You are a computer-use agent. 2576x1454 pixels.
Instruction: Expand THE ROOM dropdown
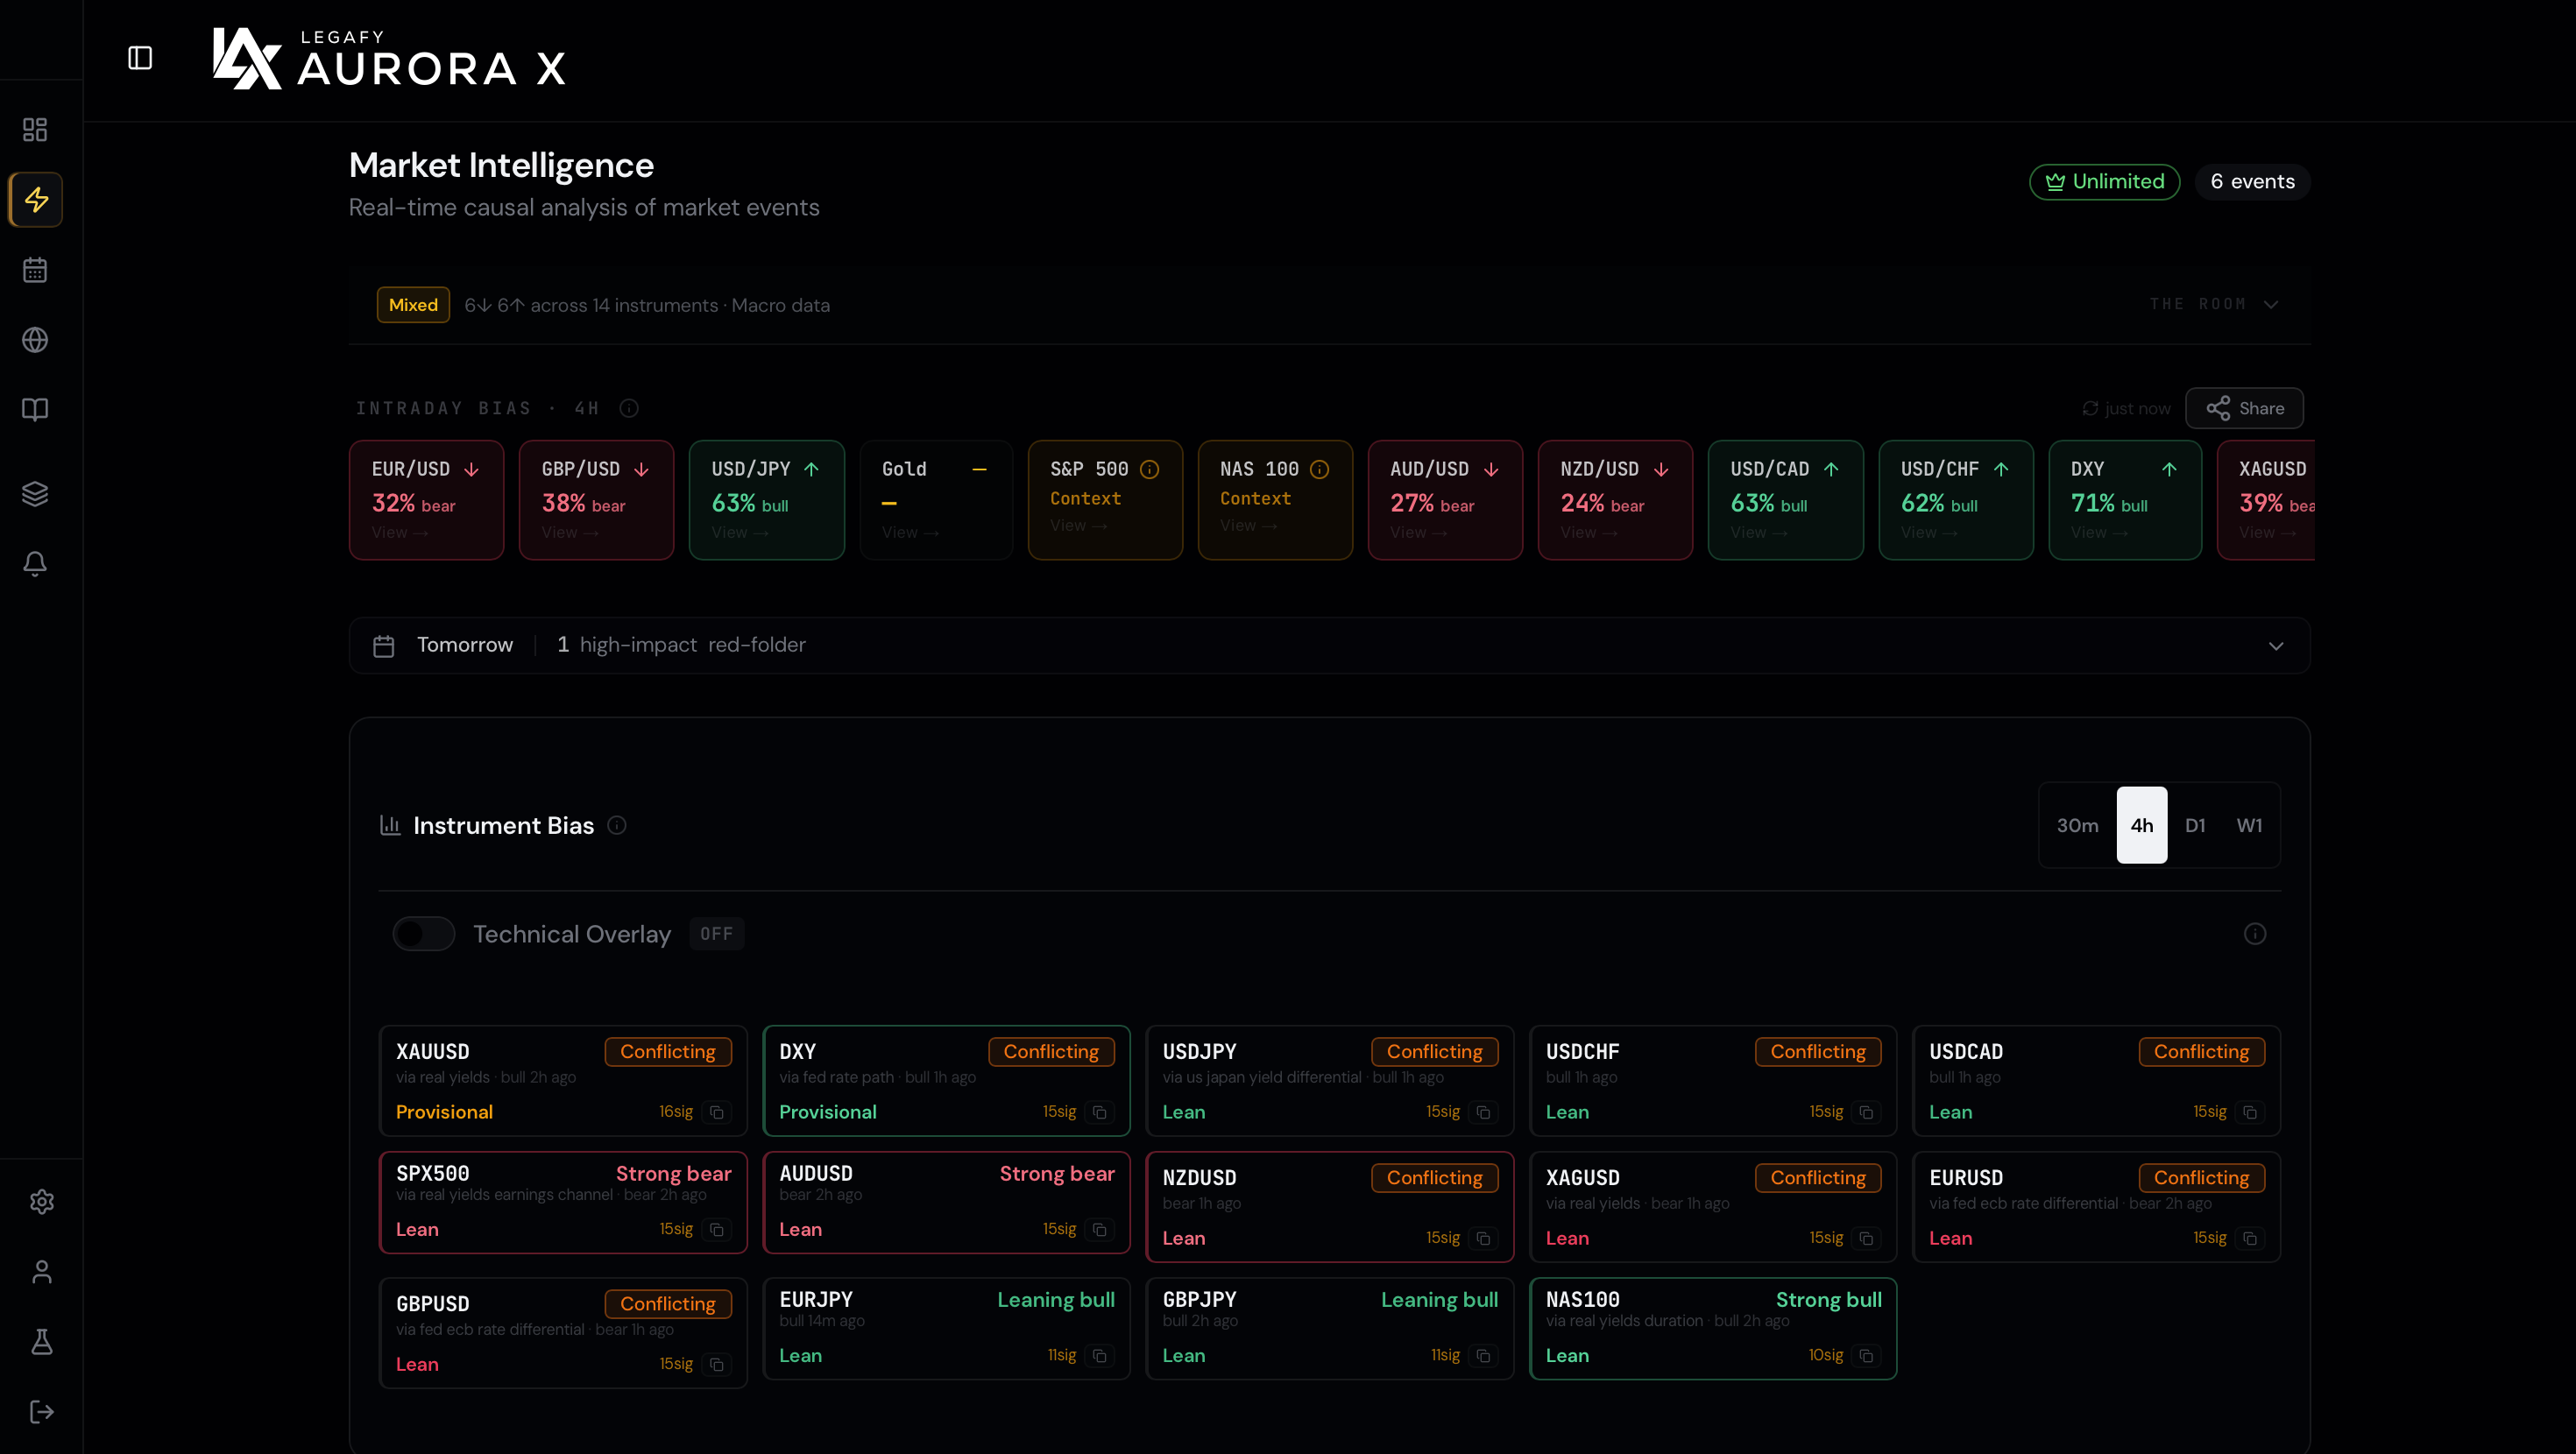2214,304
